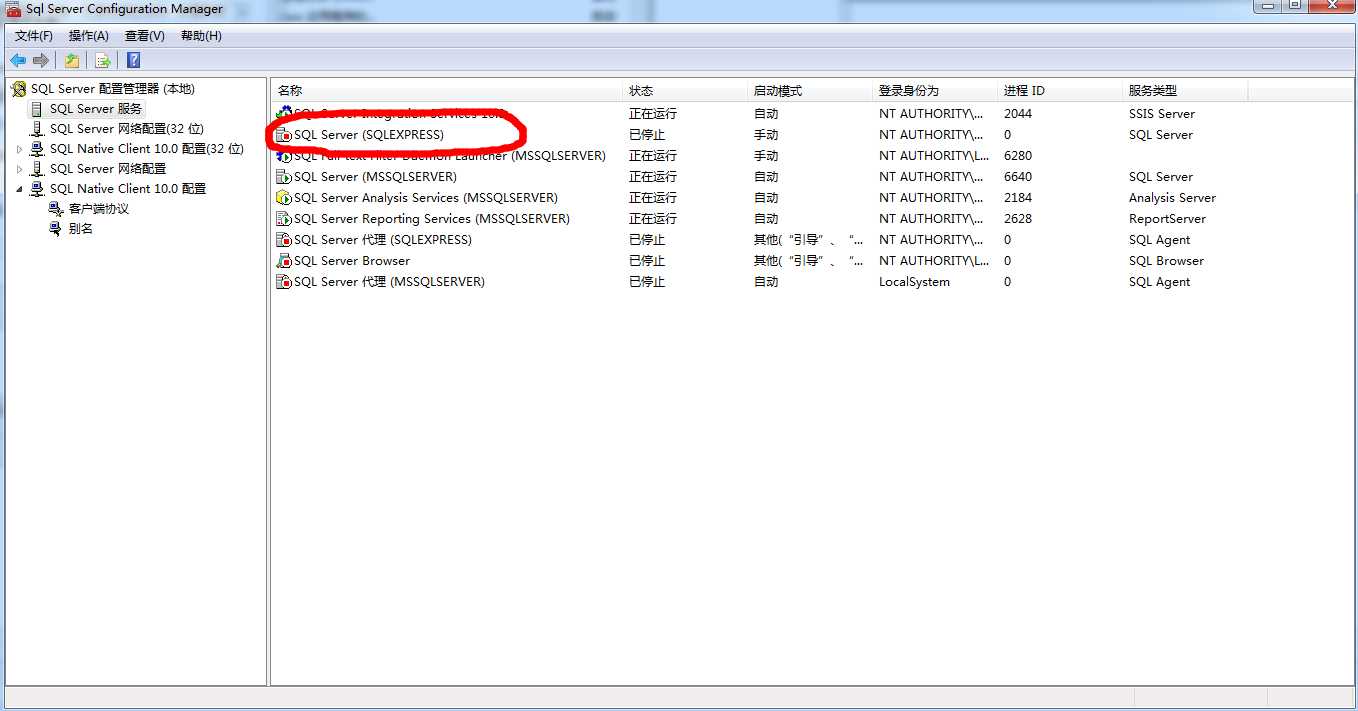Select the SQL Server (SQLEXPRESS) service name

click(x=369, y=135)
